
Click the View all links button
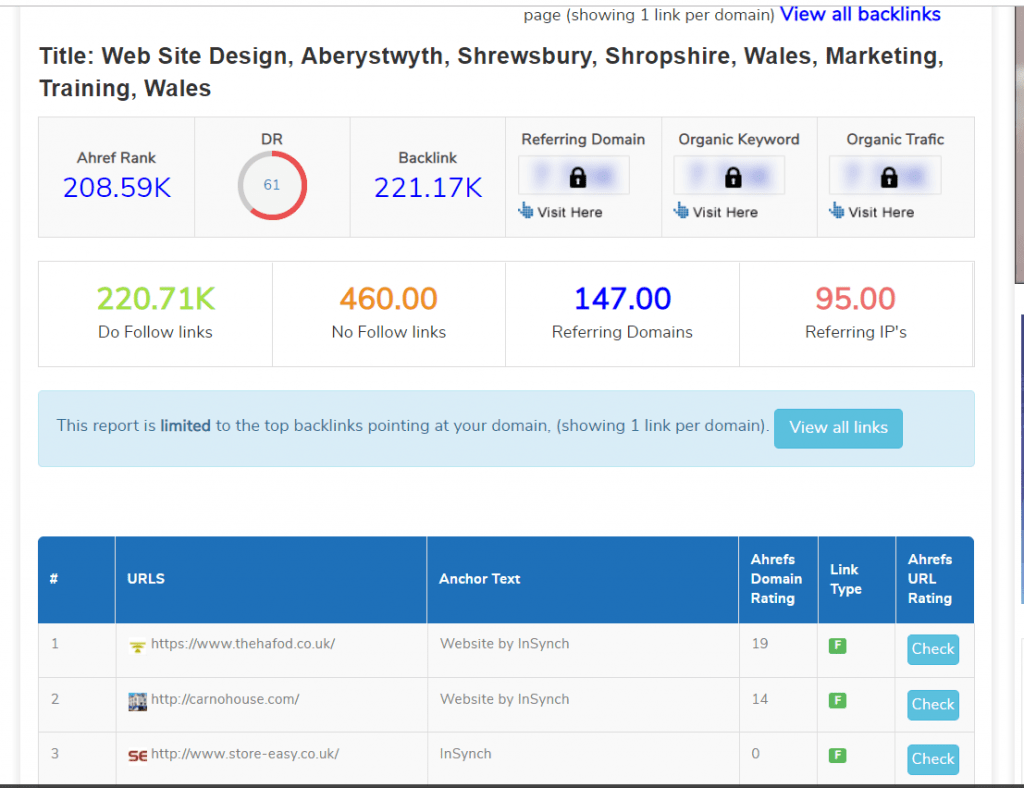coord(839,428)
